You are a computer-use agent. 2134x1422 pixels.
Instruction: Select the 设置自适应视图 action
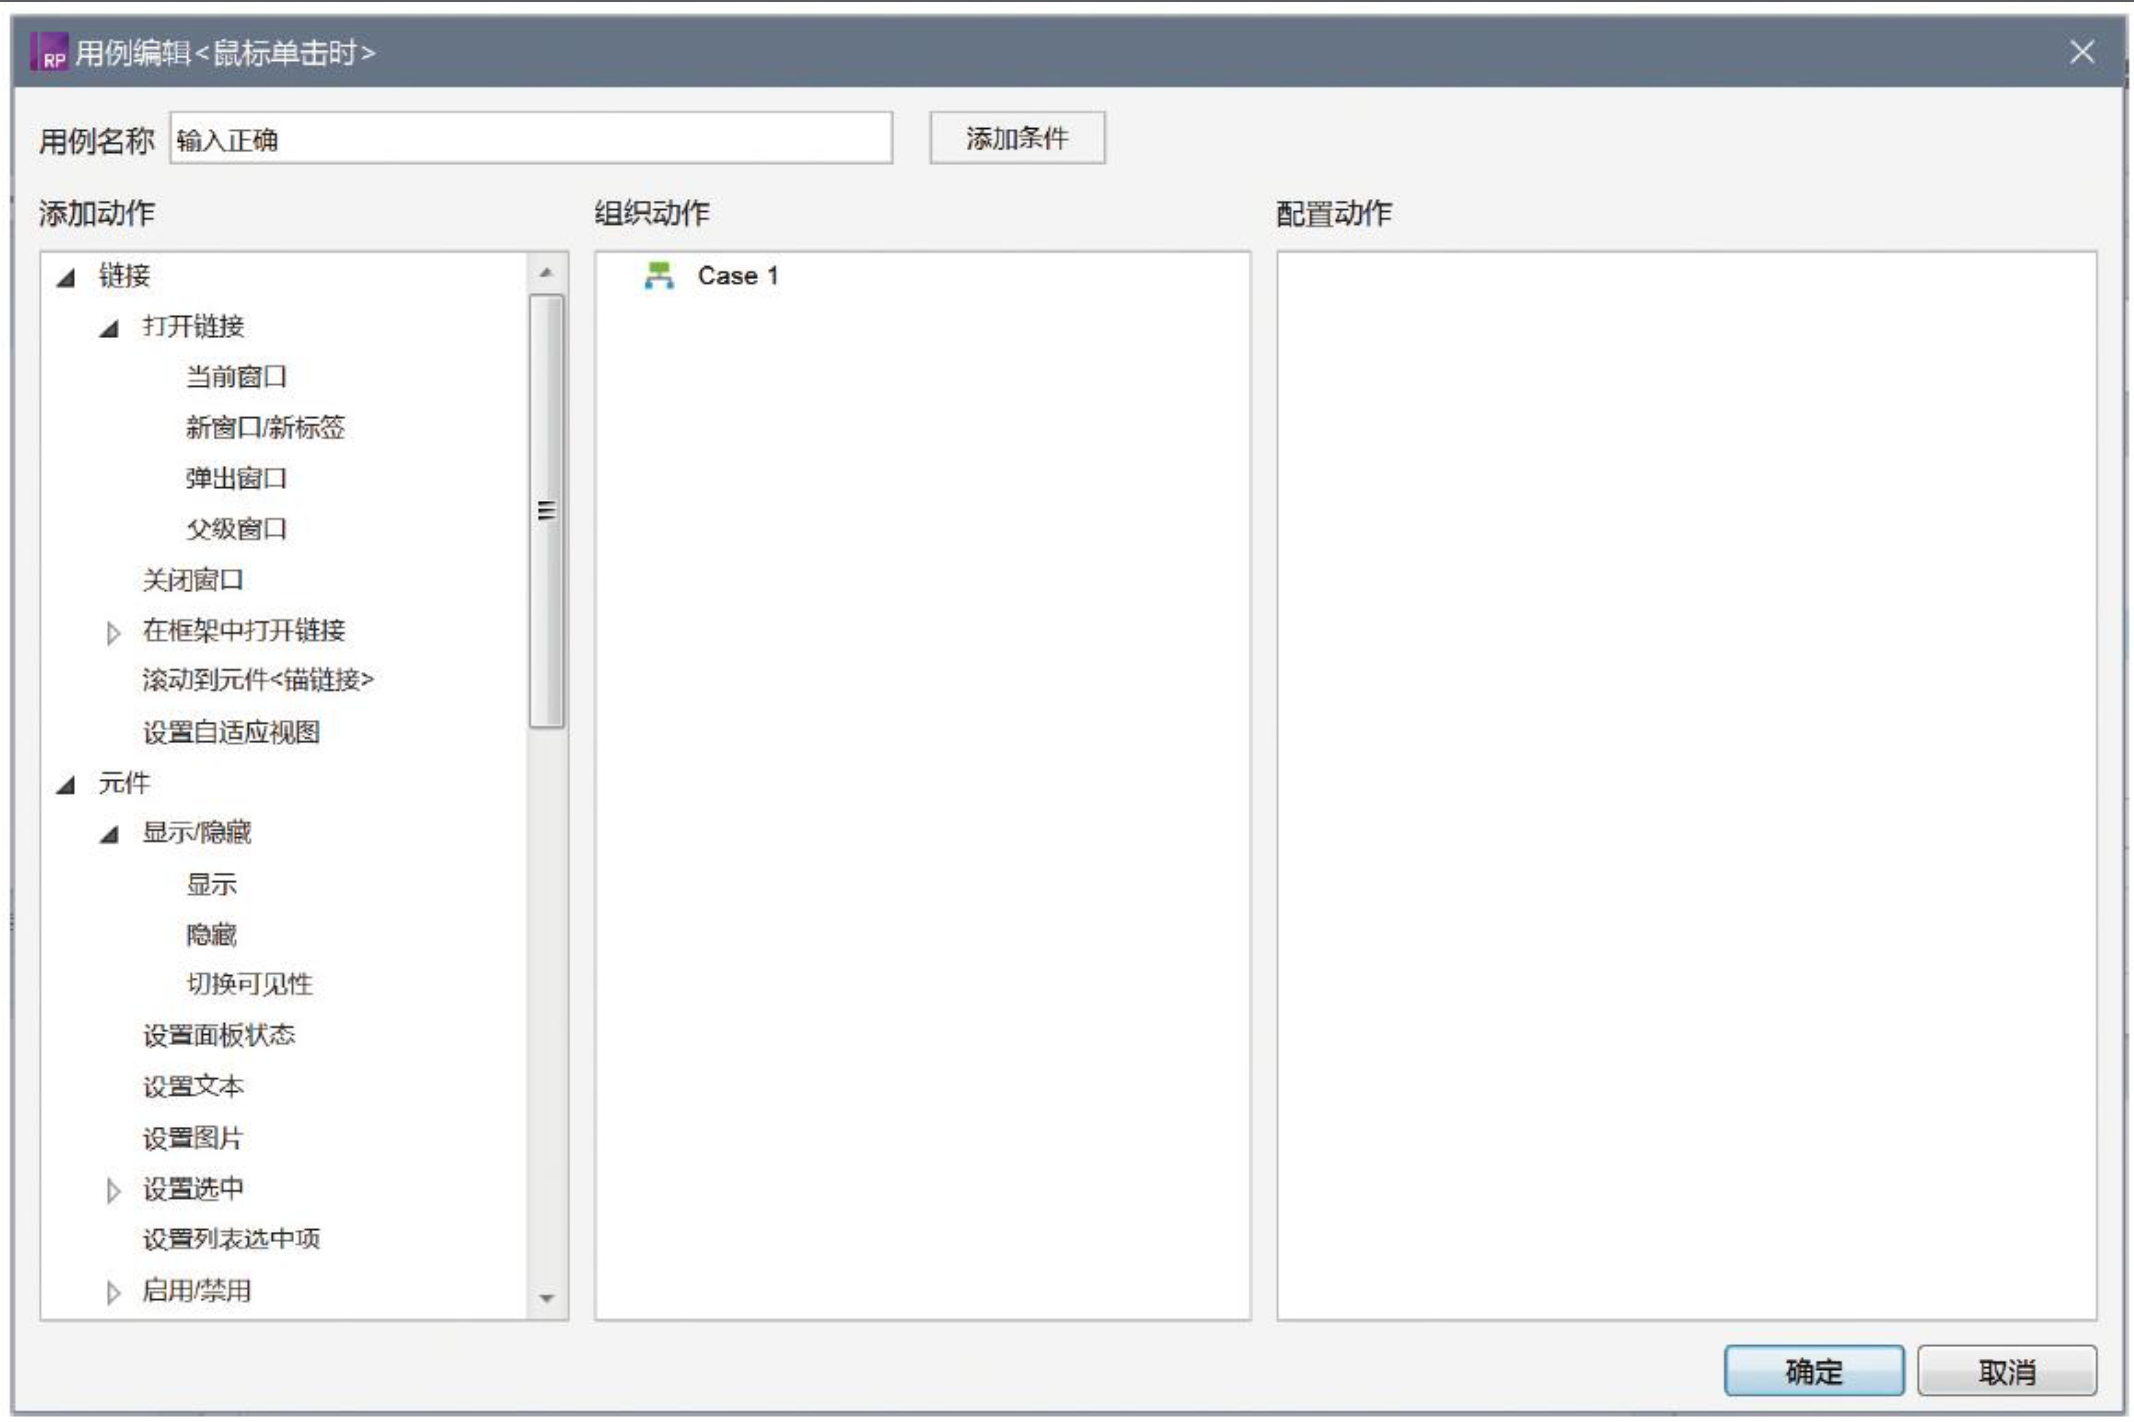tap(231, 732)
